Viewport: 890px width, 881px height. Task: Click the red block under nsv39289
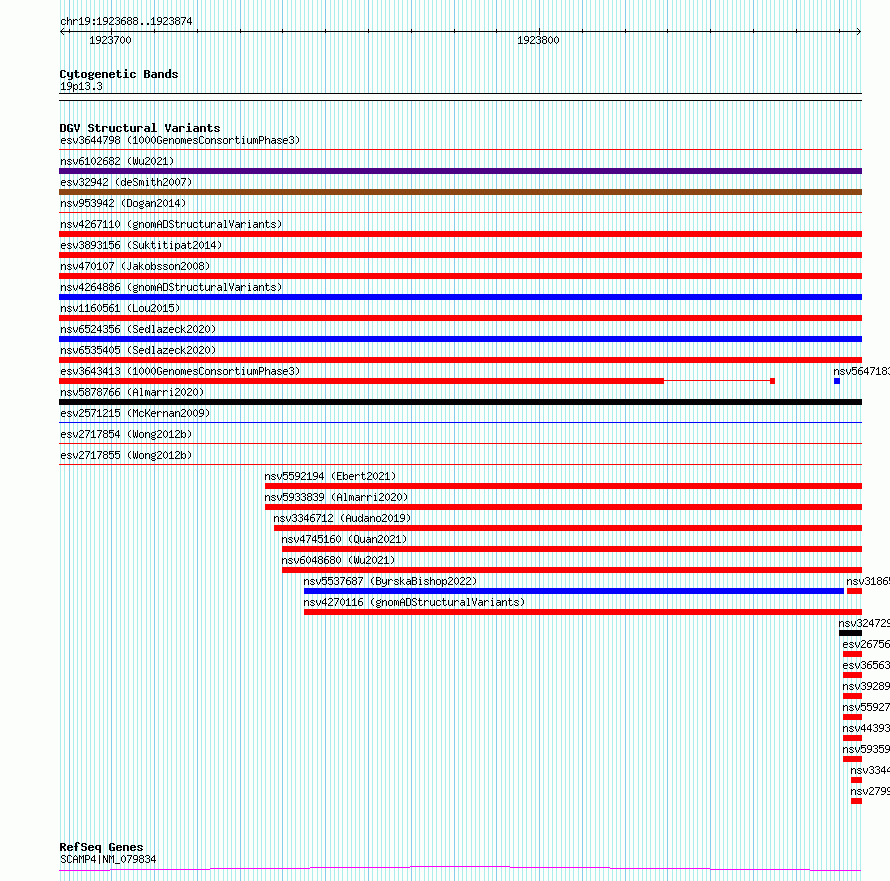tap(853, 696)
